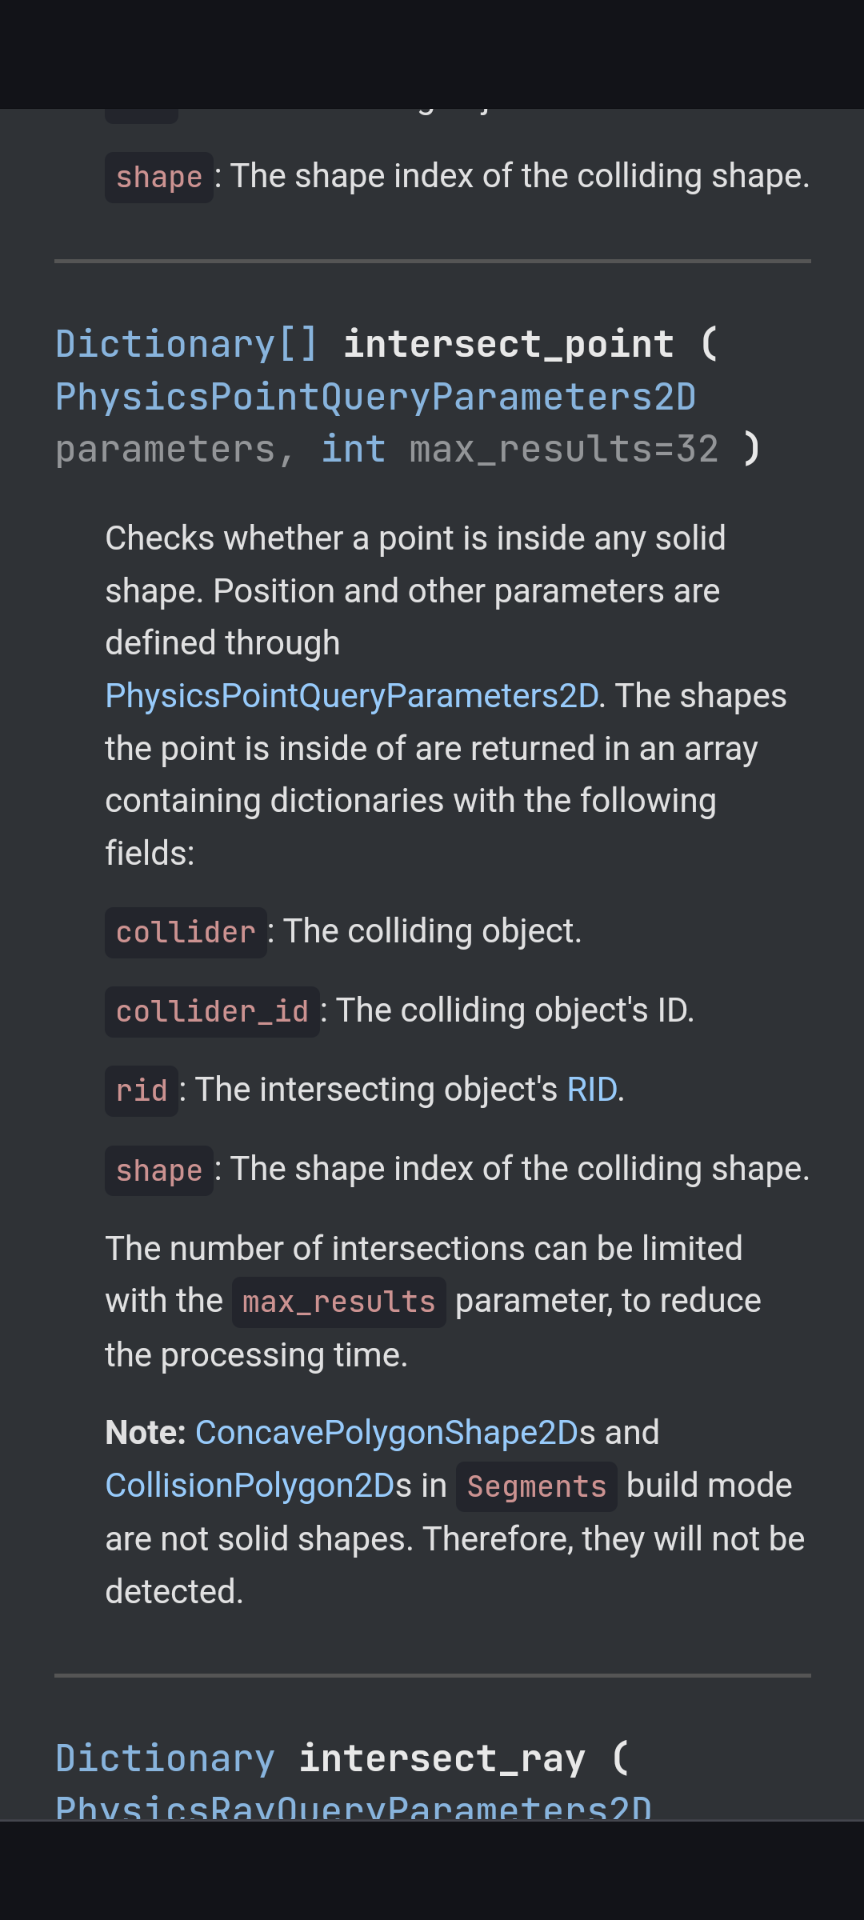864x1920 pixels.
Task: Click PhysicsPointQueryParameters2D in the intersect_point signature
Action: pyautogui.click(x=375, y=397)
